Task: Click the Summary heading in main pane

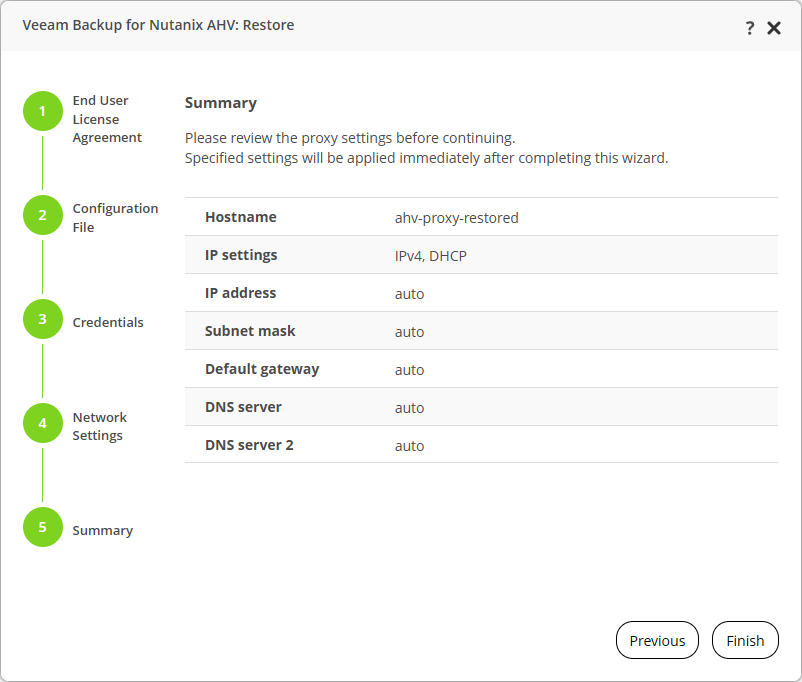Action: [x=221, y=103]
